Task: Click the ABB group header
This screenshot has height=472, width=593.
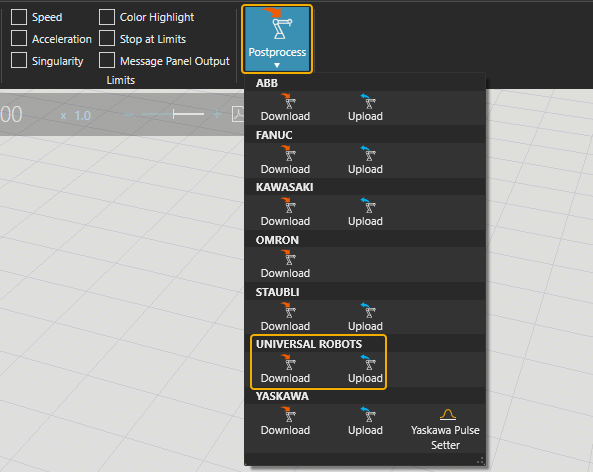Action: click(267, 83)
